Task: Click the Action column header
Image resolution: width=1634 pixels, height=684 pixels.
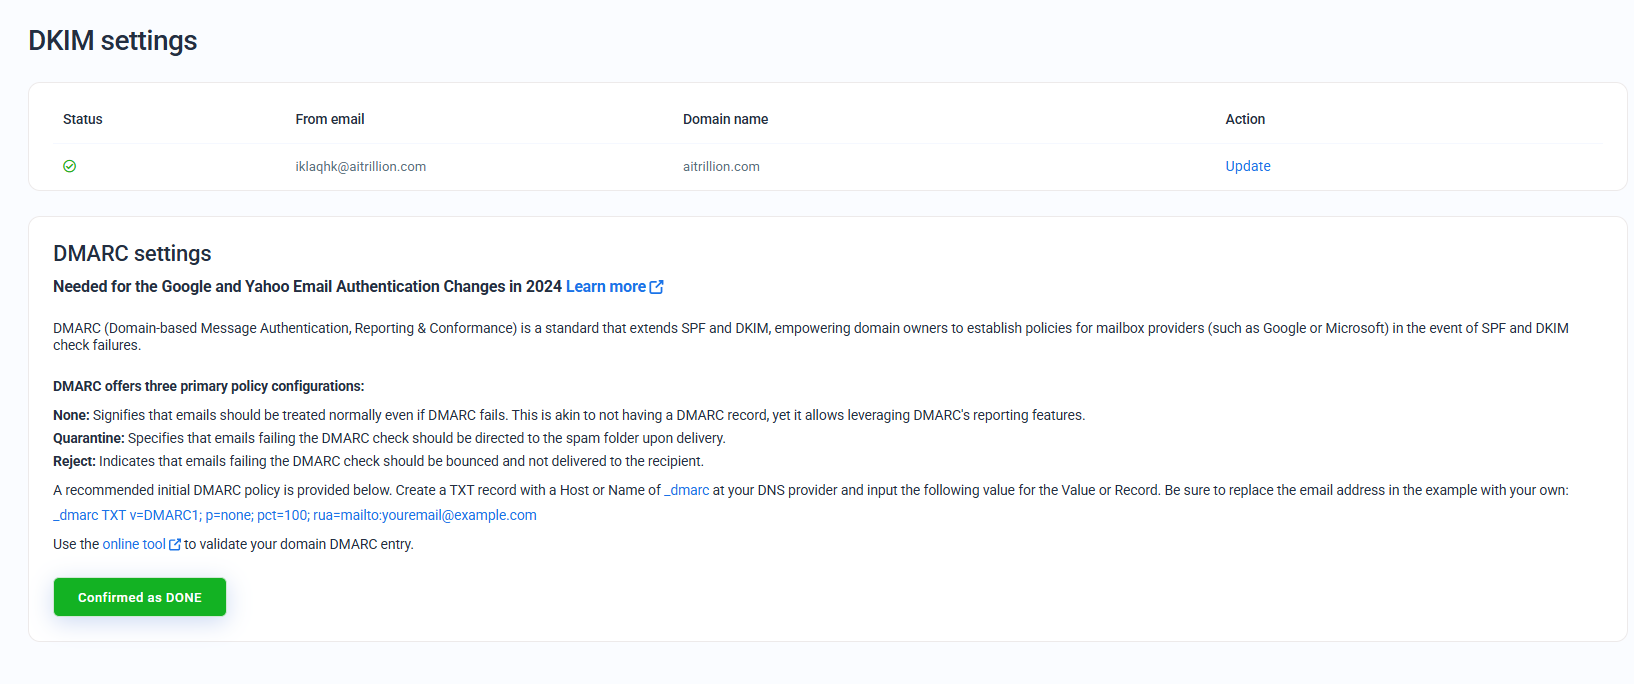Action: coord(1245,119)
